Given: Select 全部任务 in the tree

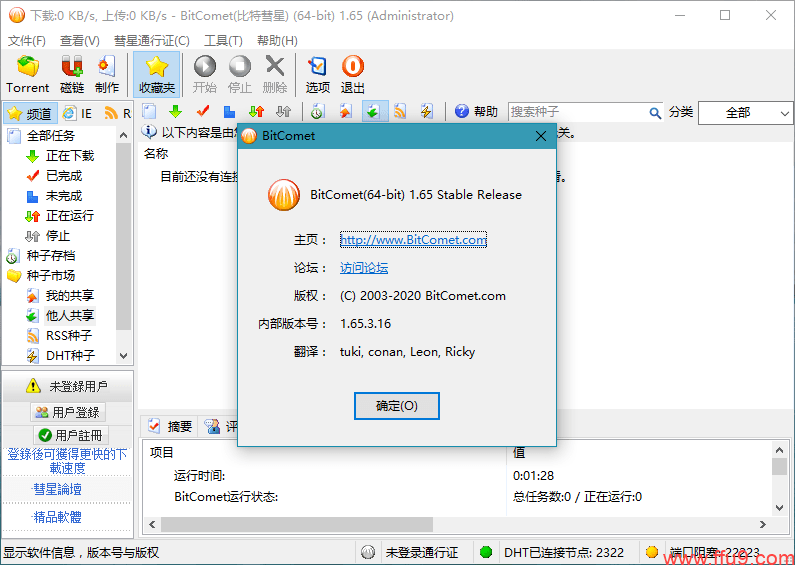Looking at the screenshot, I should pyautogui.click(x=50, y=135).
